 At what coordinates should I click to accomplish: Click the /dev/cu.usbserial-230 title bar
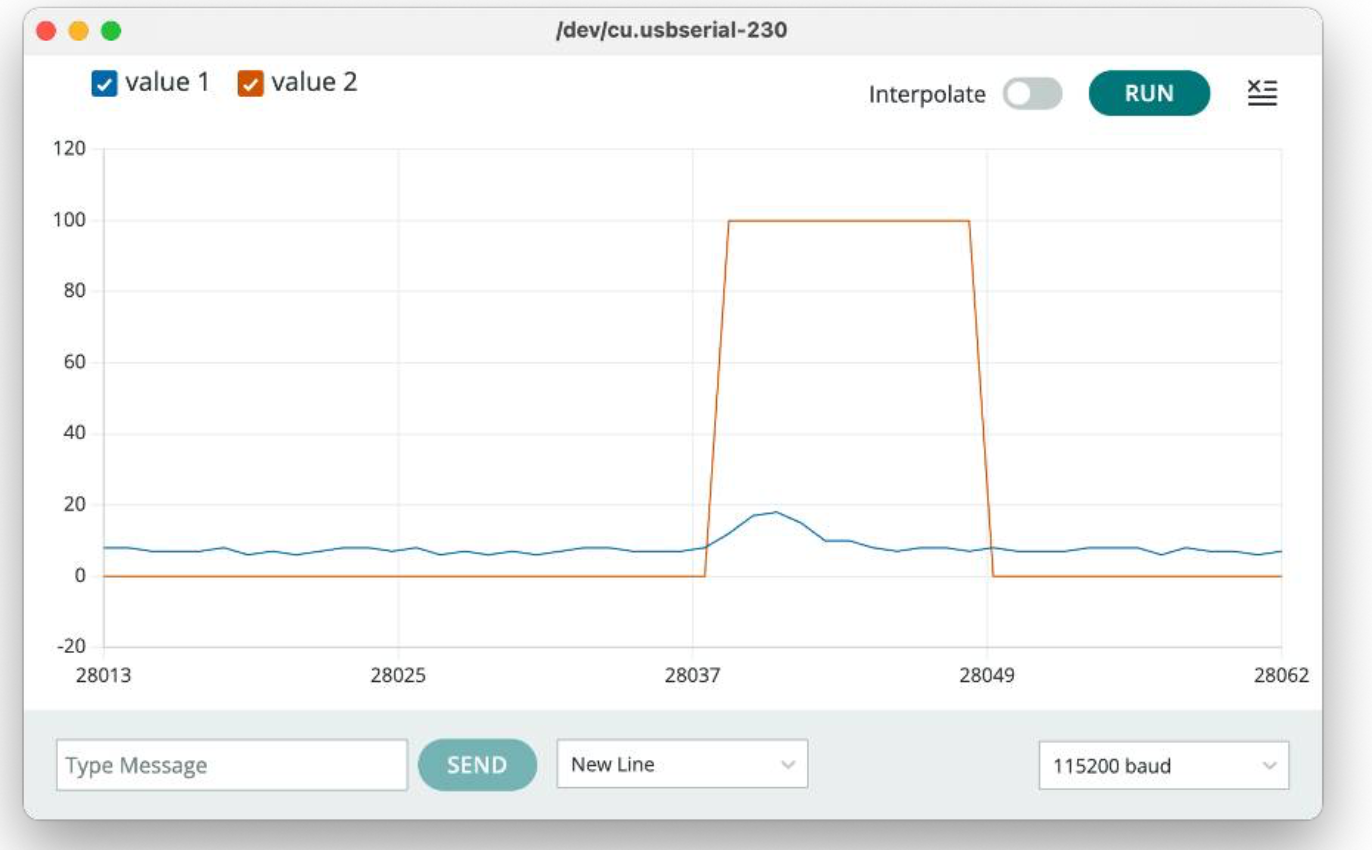(672, 30)
